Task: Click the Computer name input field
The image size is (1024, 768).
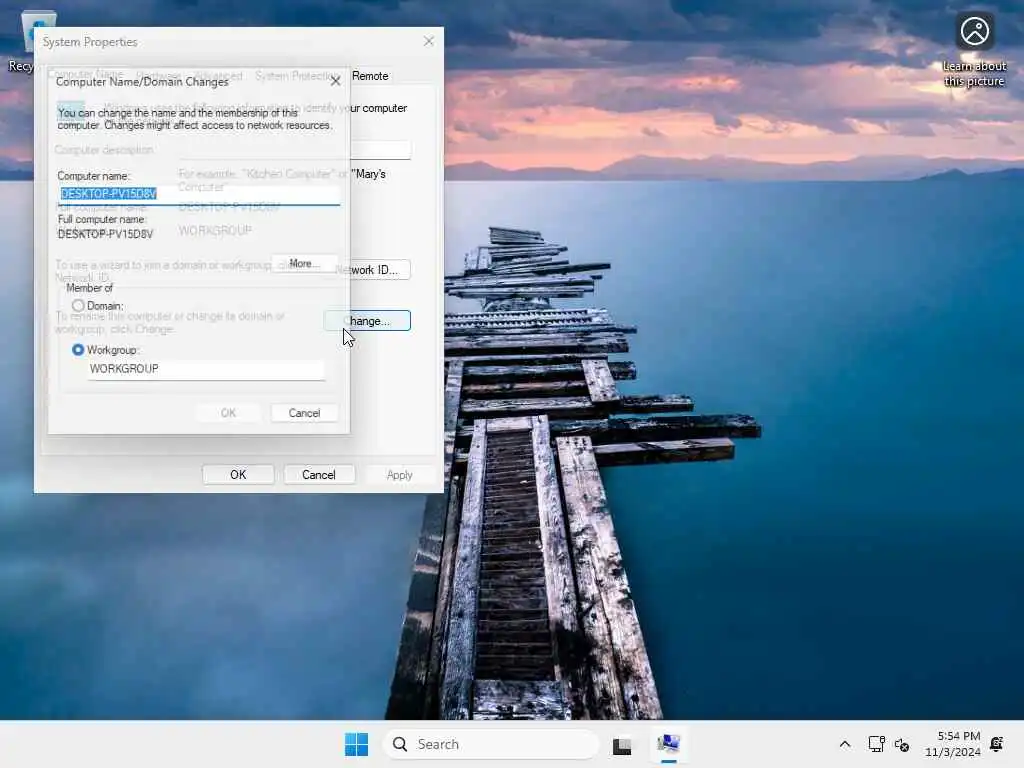Action: [199, 194]
